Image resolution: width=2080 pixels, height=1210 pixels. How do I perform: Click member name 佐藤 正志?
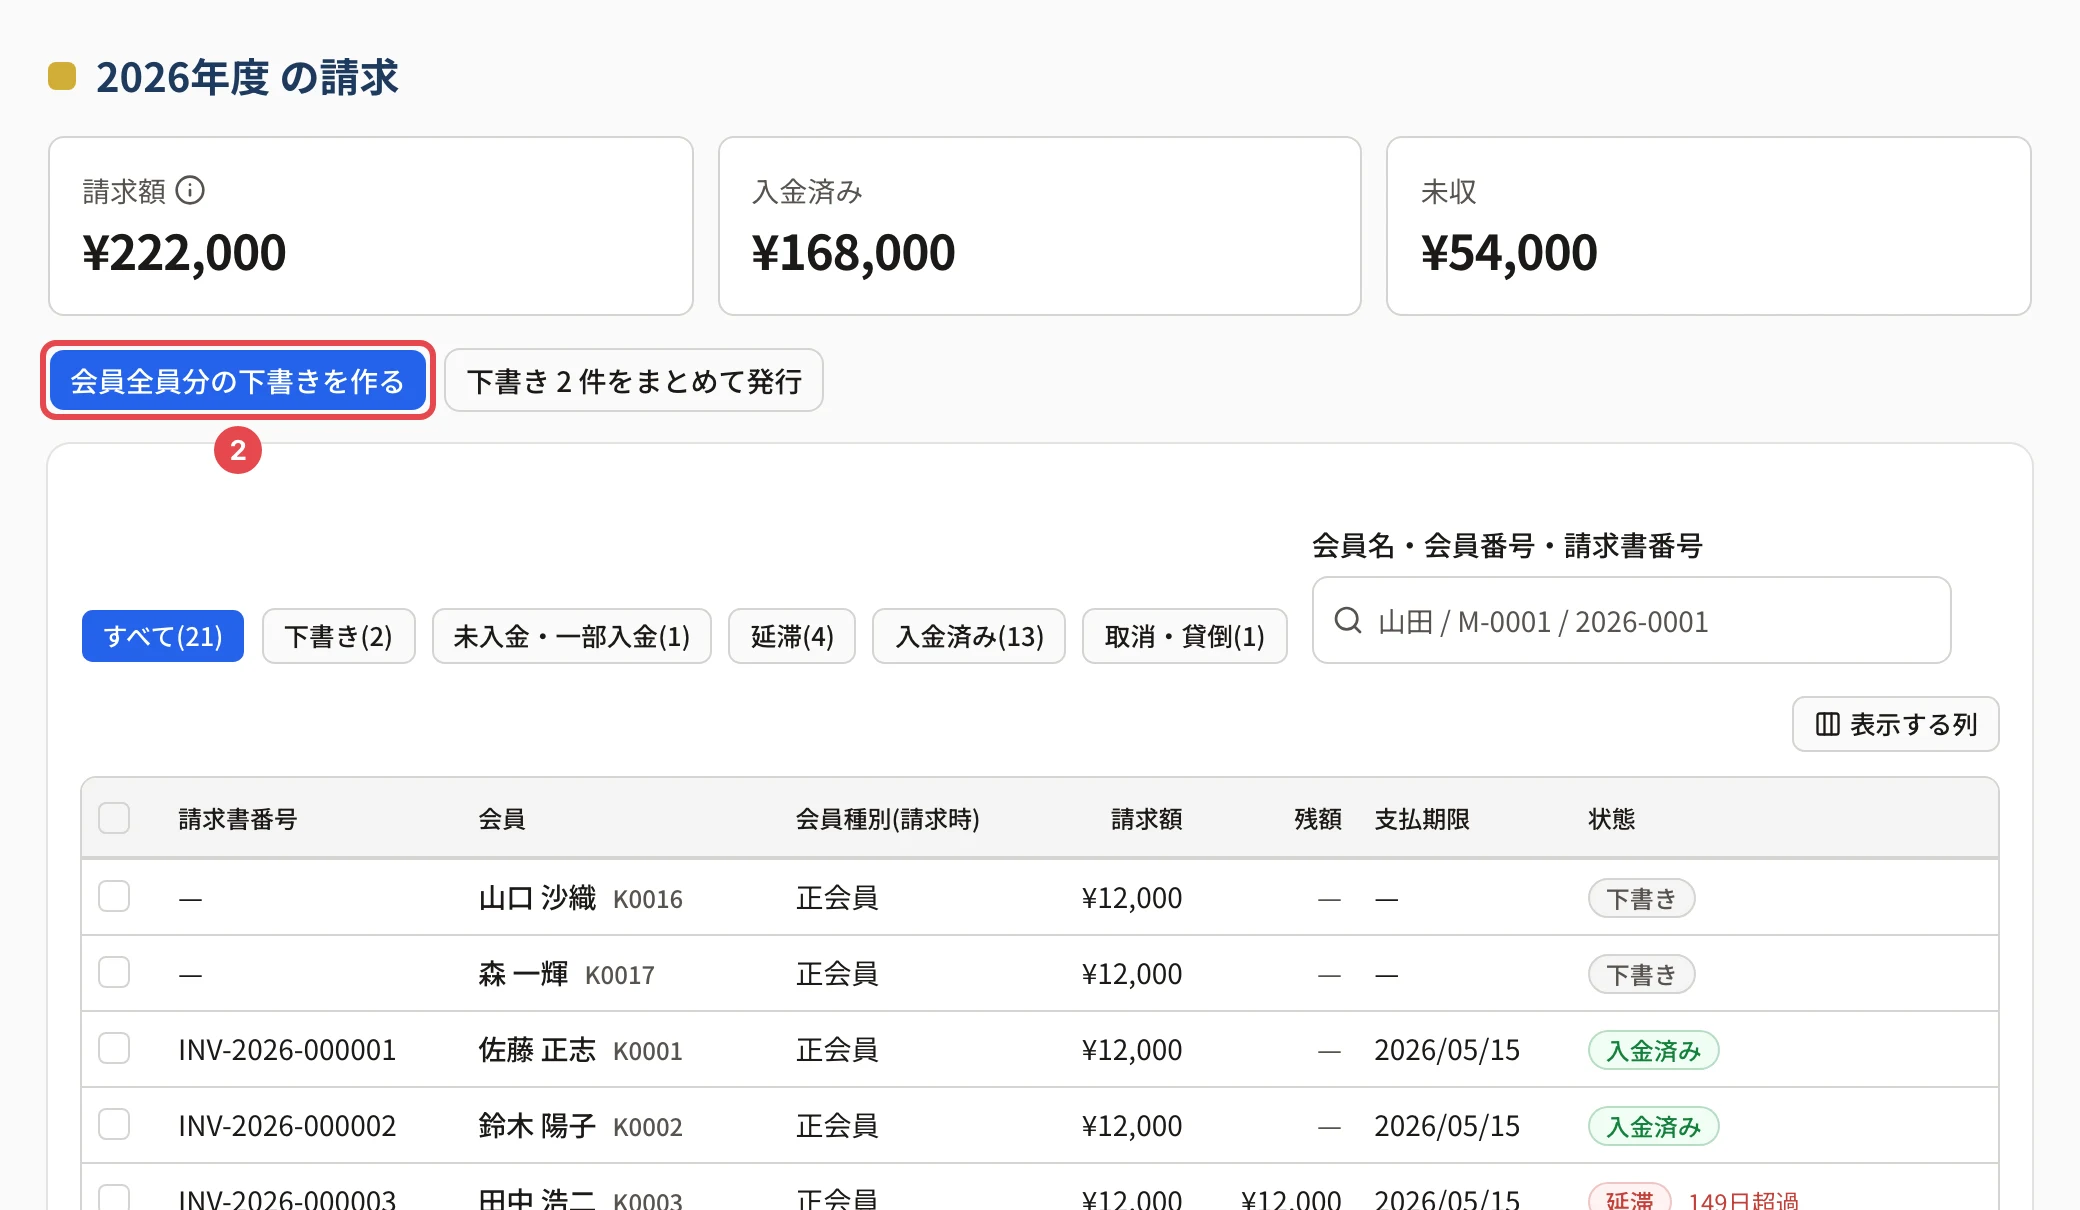point(537,1050)
